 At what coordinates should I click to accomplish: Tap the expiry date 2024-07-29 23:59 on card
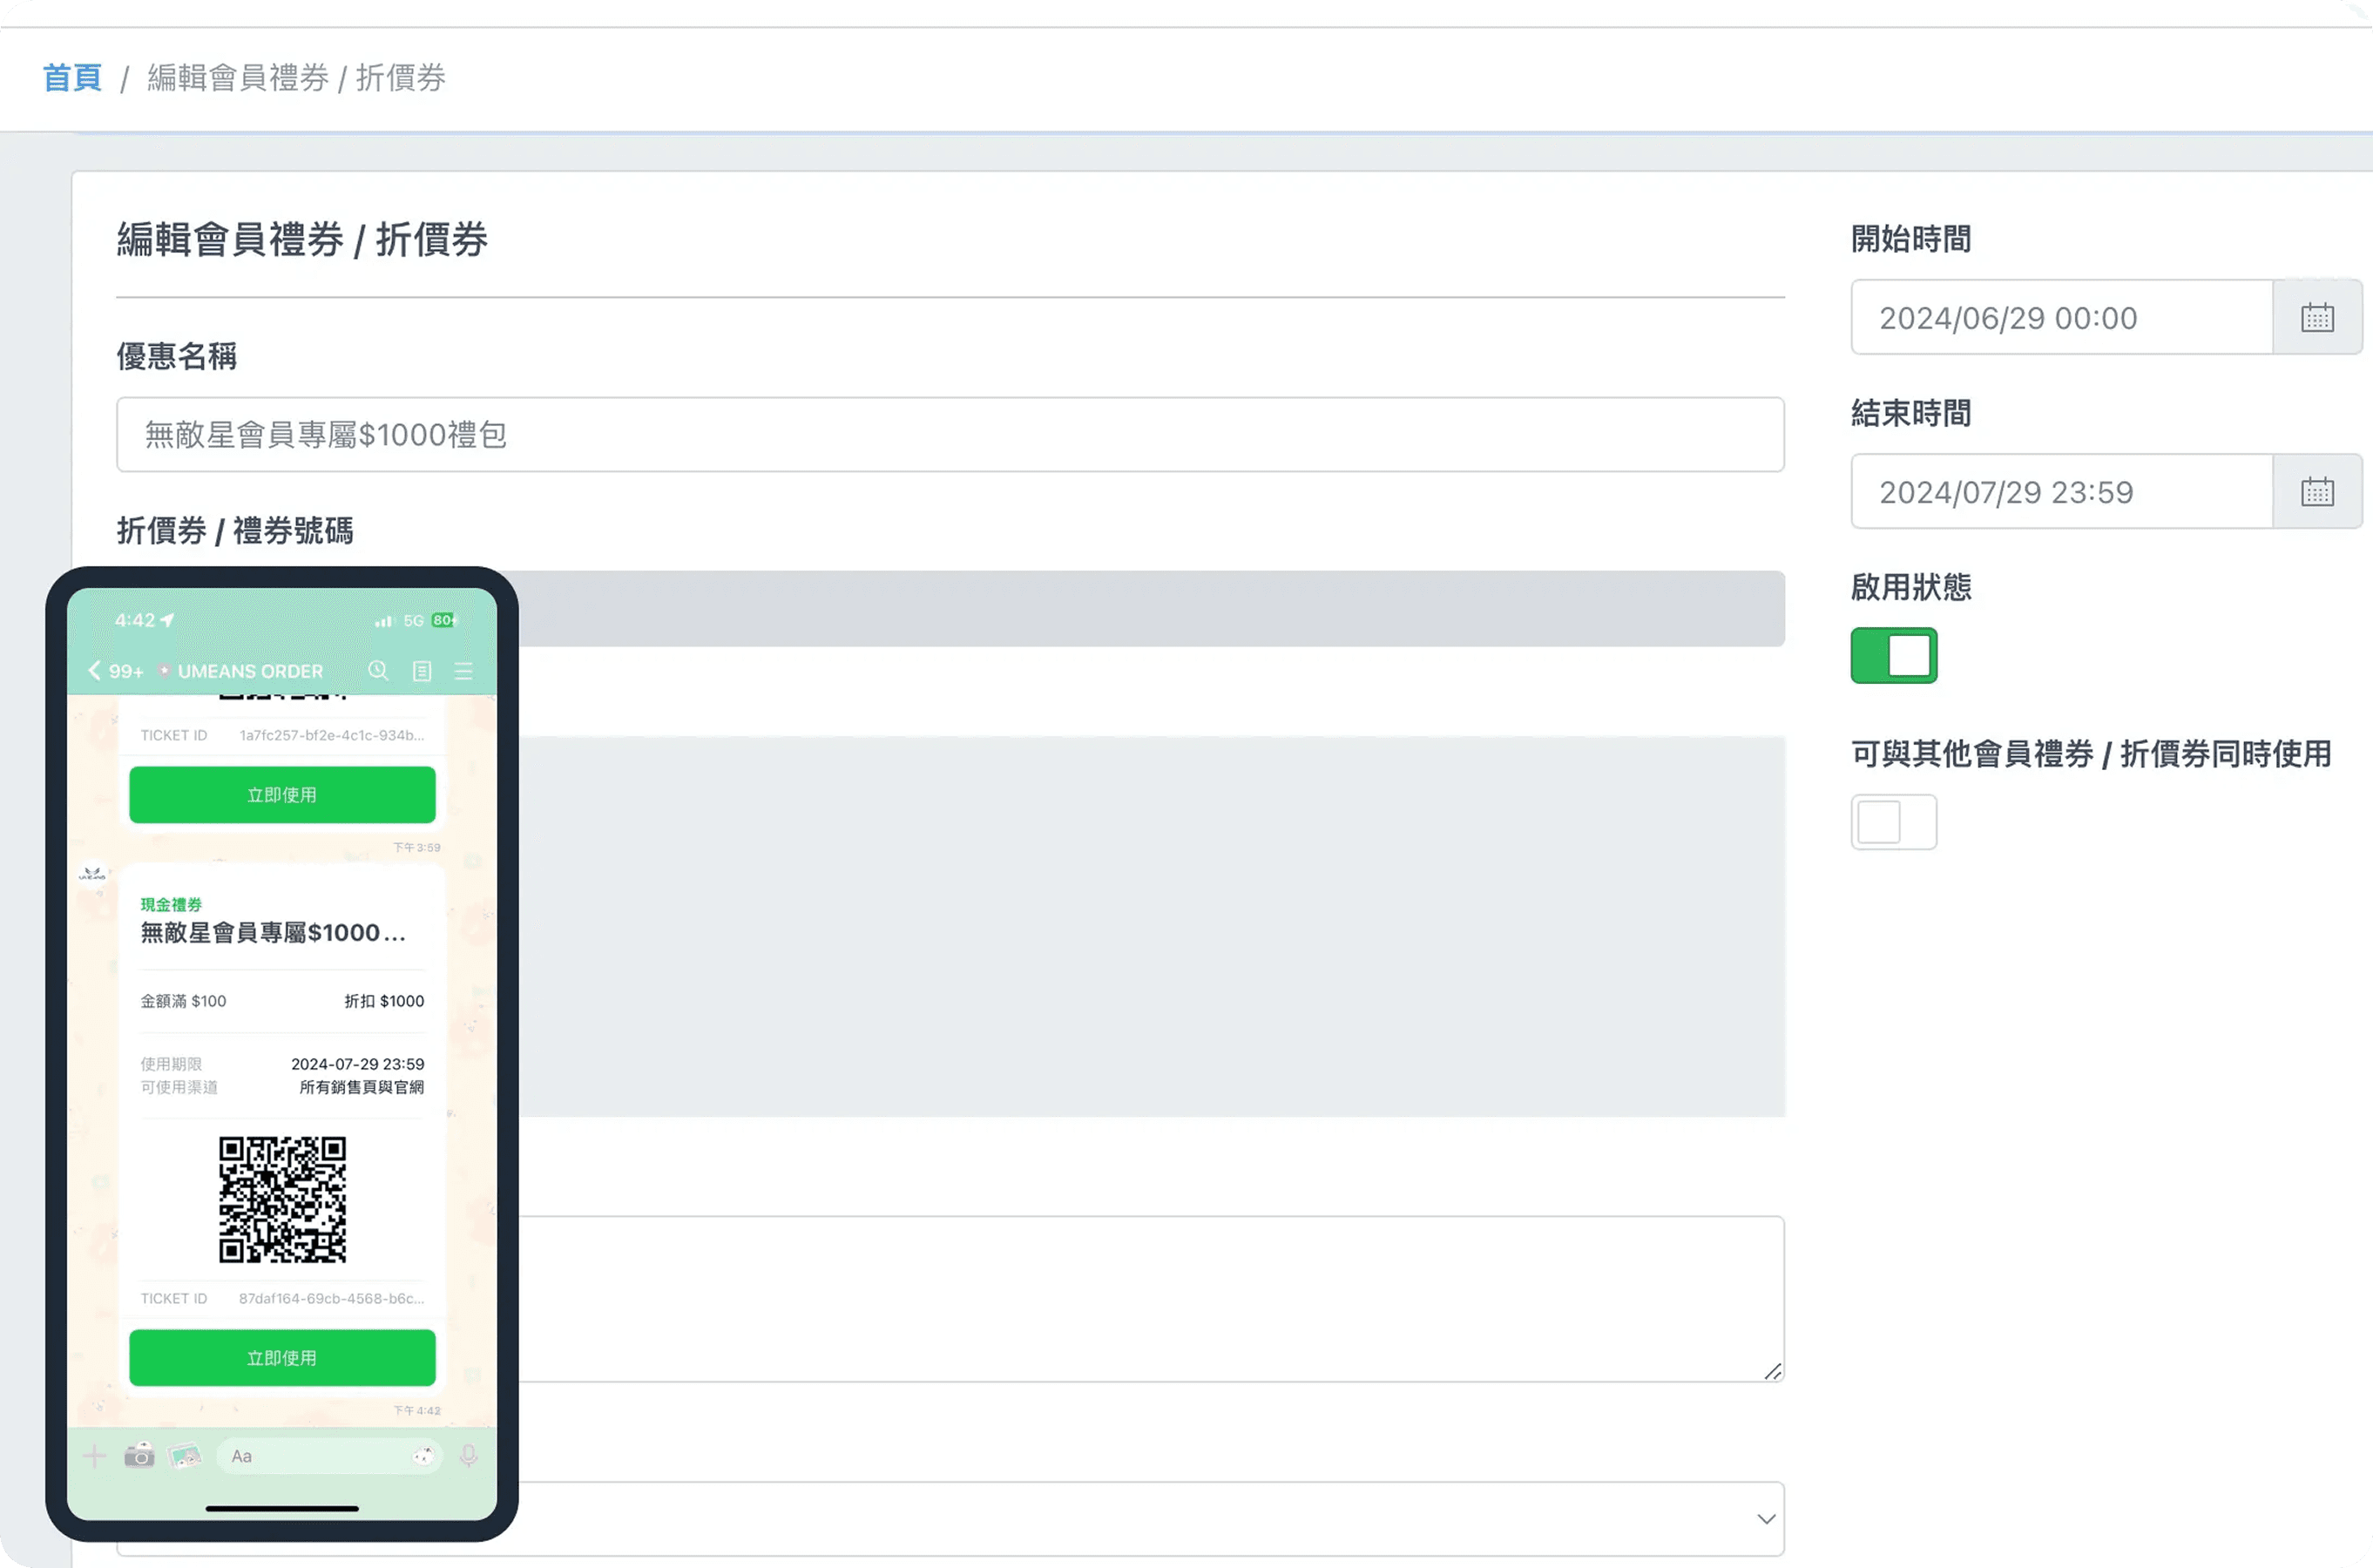click(357, 1064)
